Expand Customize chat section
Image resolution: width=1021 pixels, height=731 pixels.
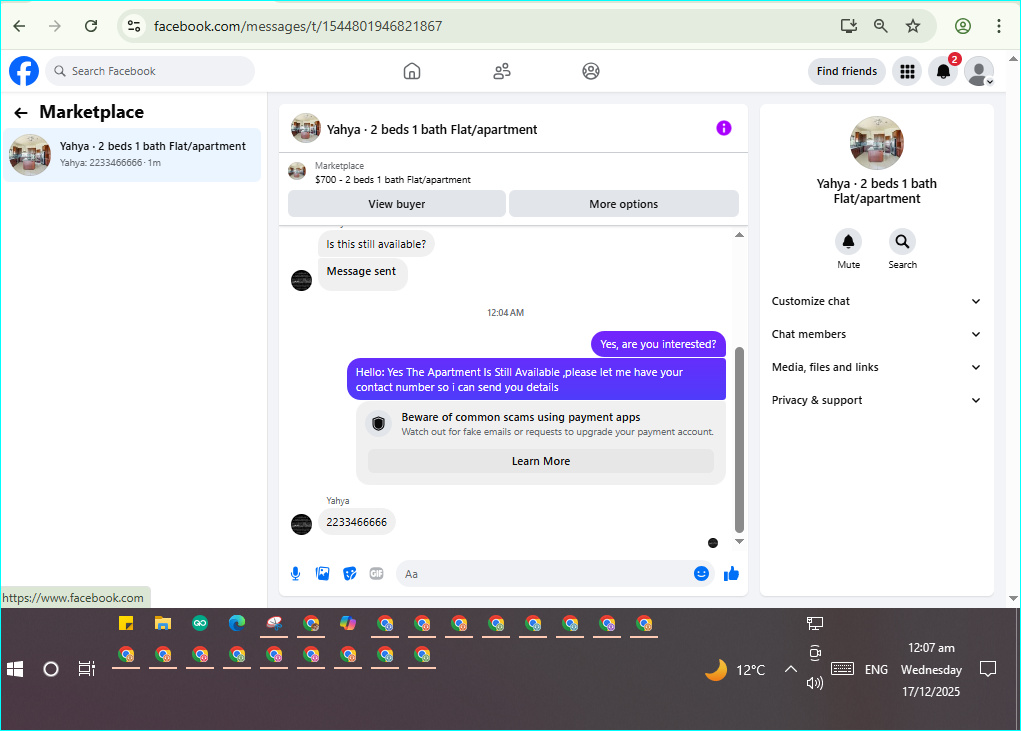pos(876,301)
